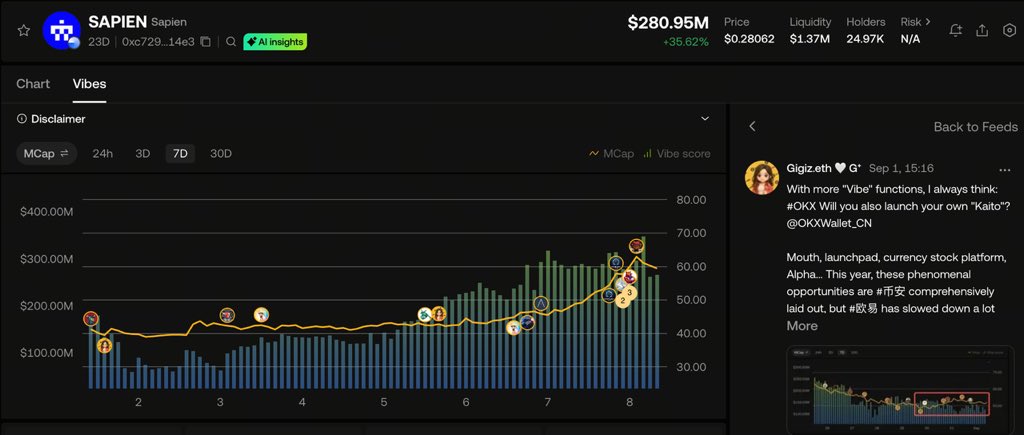Expand post text with More

[802, 326]
